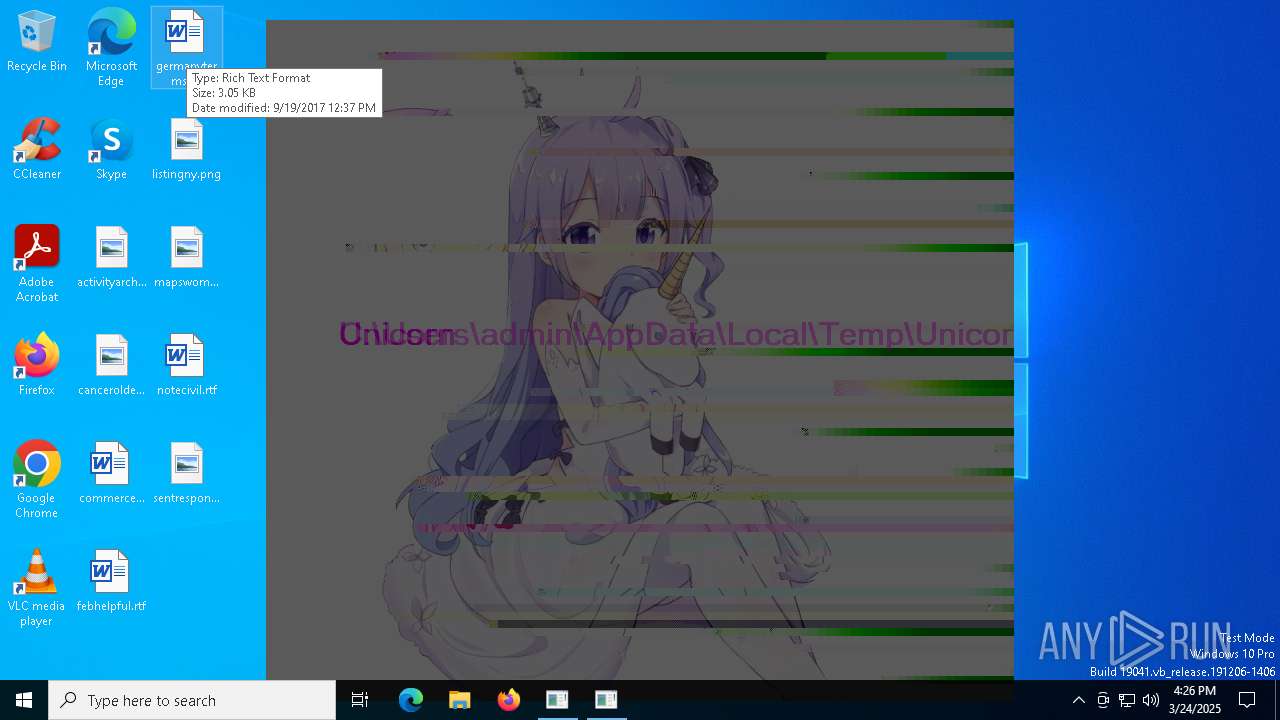Select notecivil.rtf document

point(186,366)
